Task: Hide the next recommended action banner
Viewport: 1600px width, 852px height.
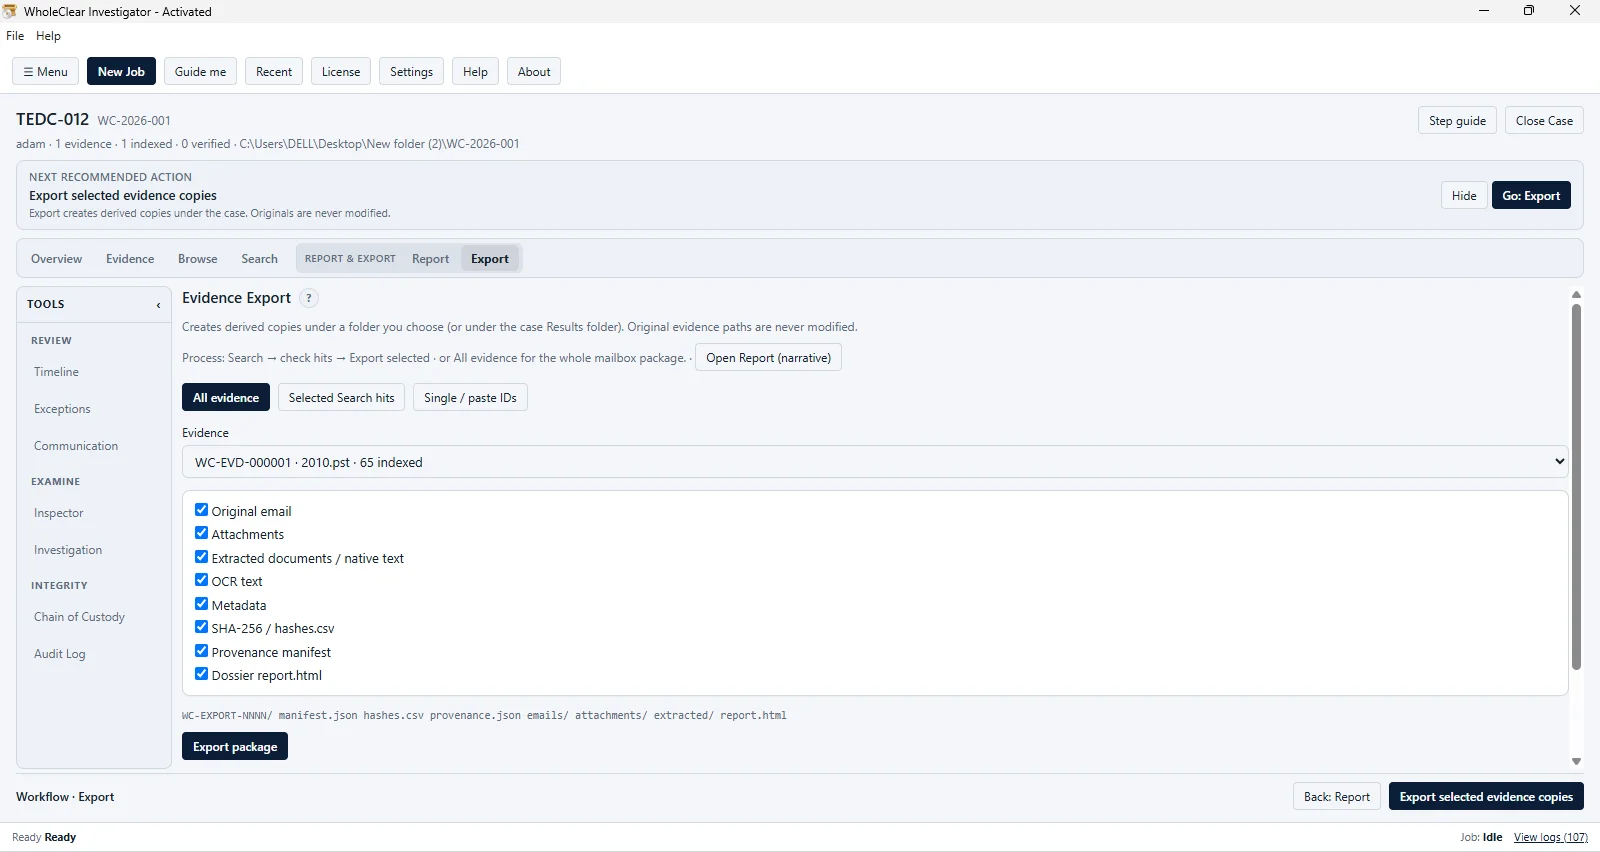Action: tap(1464, 196)
